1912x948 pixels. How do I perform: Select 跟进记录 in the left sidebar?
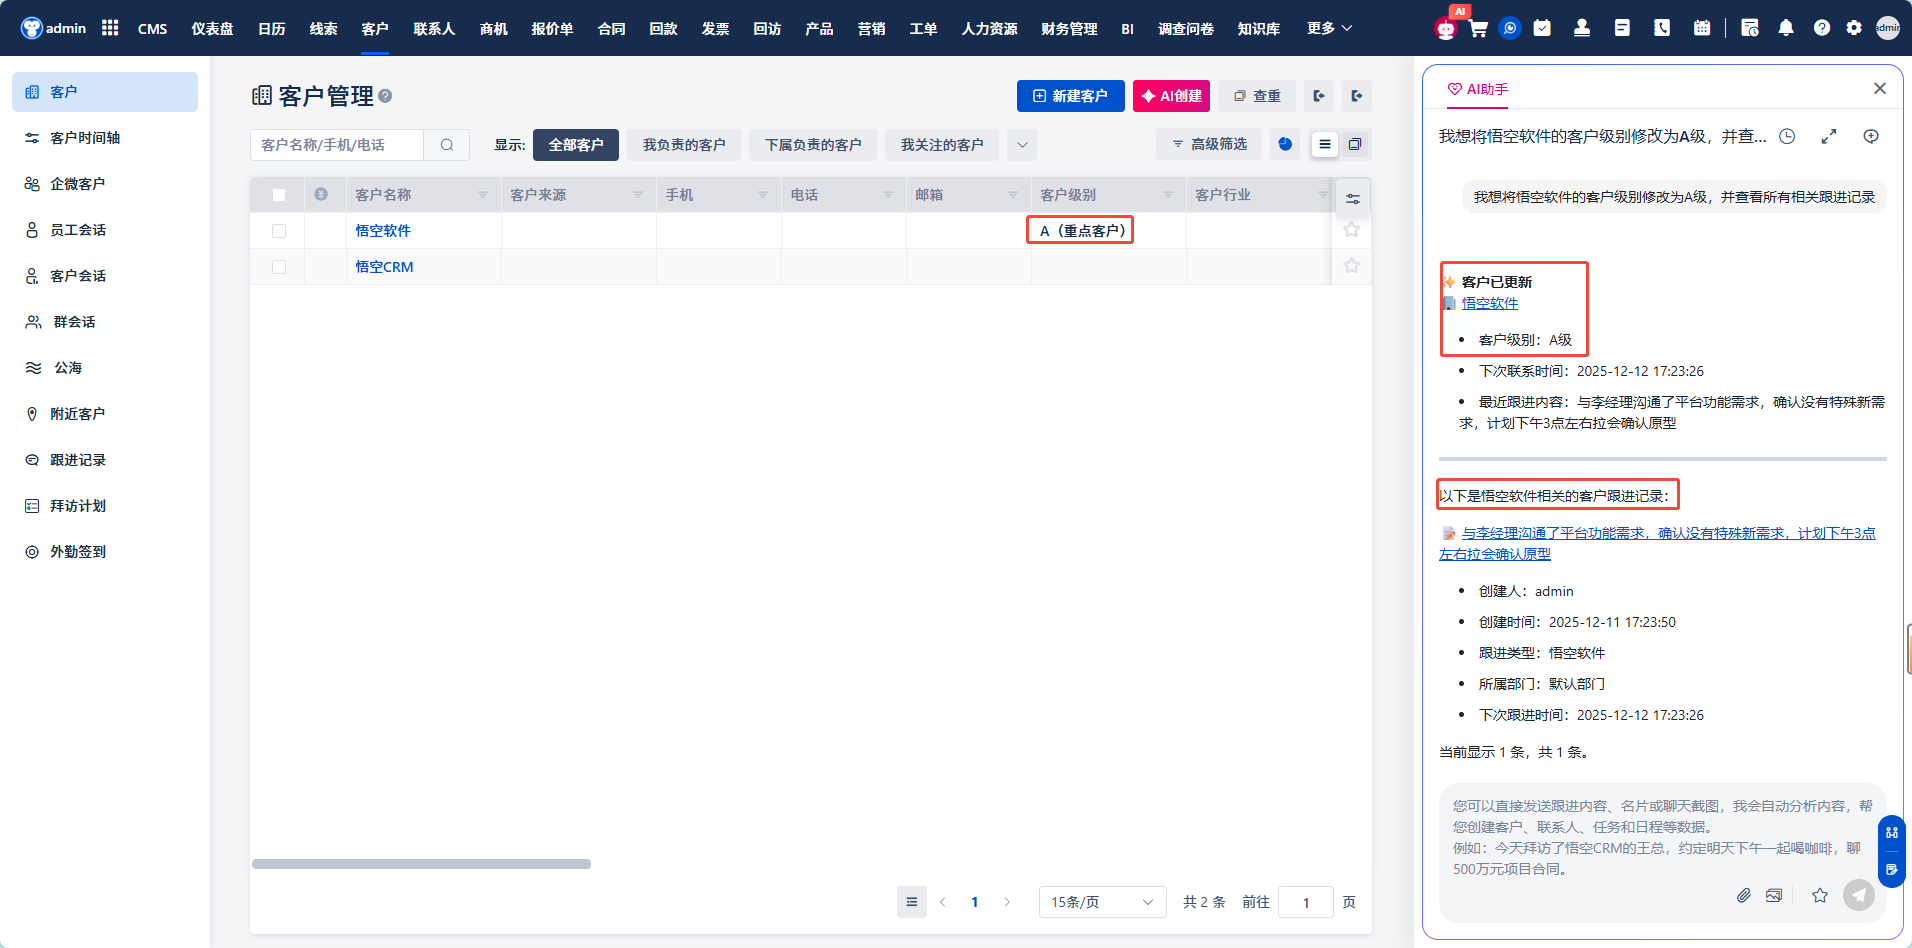(78, 460)
